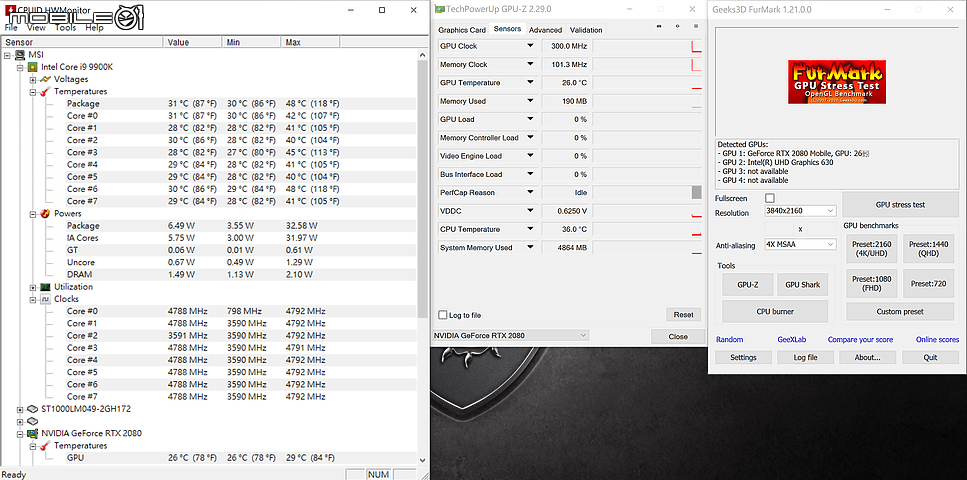This screenshot has width=967, height=480.
Task: Follow the Compare your score link
Action: (x=860, y=339)
